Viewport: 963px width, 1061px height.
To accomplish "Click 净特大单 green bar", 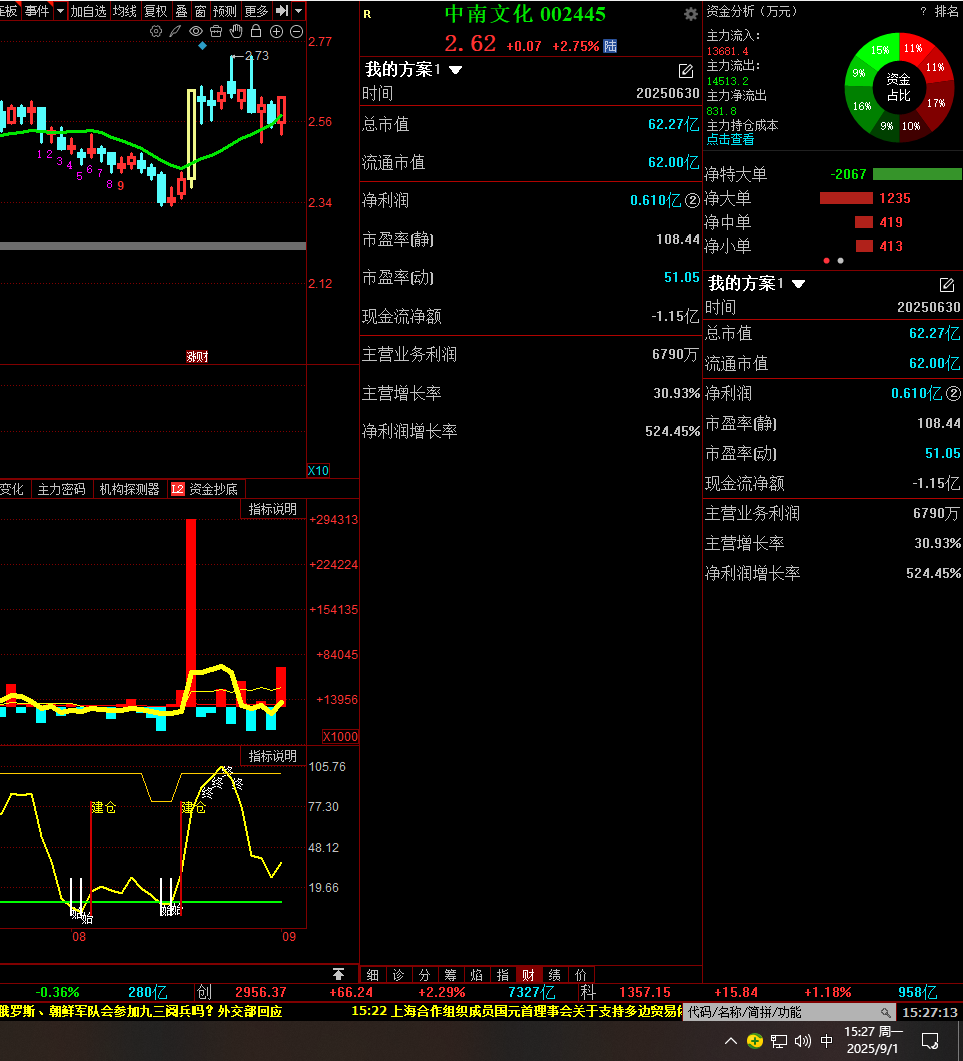I will pyautogui.click(x=917, y=174).
